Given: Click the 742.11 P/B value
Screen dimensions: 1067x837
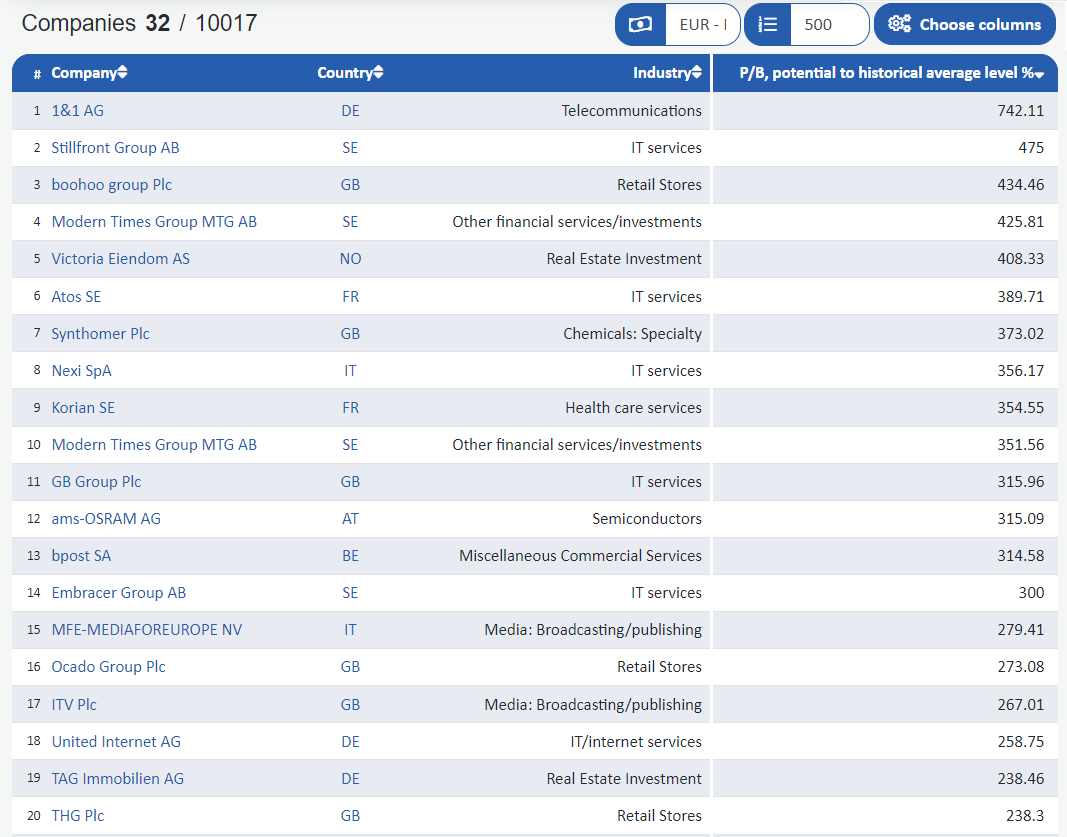Looking at the screenshot, I should (1020, 110).
